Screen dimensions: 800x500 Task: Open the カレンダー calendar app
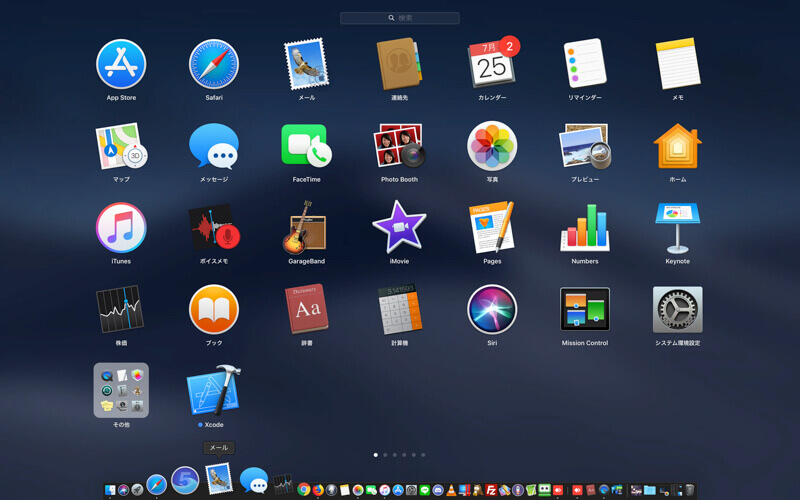(x=492, y=63)
